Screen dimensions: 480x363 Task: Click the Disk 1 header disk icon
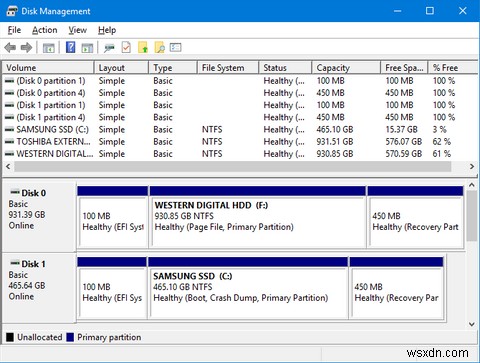pos(15,263)
